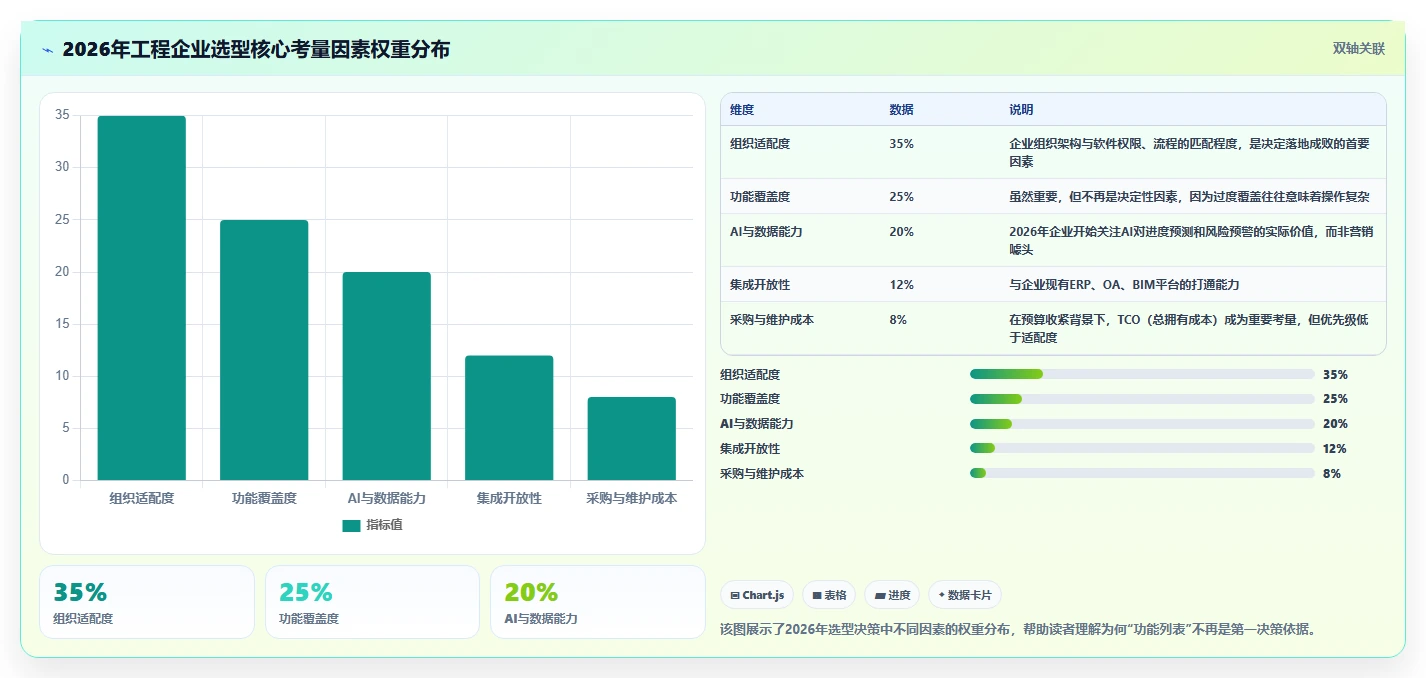Click the 25% 功能覆盖度 stat card
Screen dimensions: 1426x678
click(372, 602)
